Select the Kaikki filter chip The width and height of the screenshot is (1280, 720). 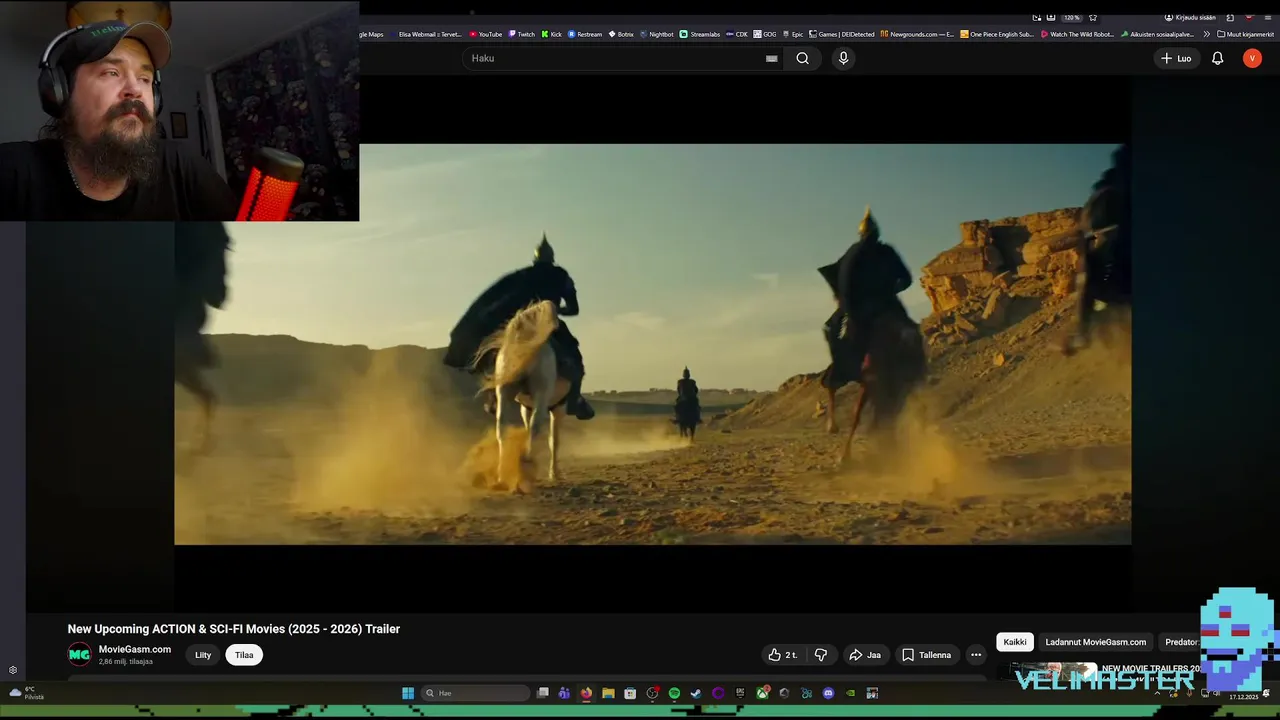(x=1015, y=642)
